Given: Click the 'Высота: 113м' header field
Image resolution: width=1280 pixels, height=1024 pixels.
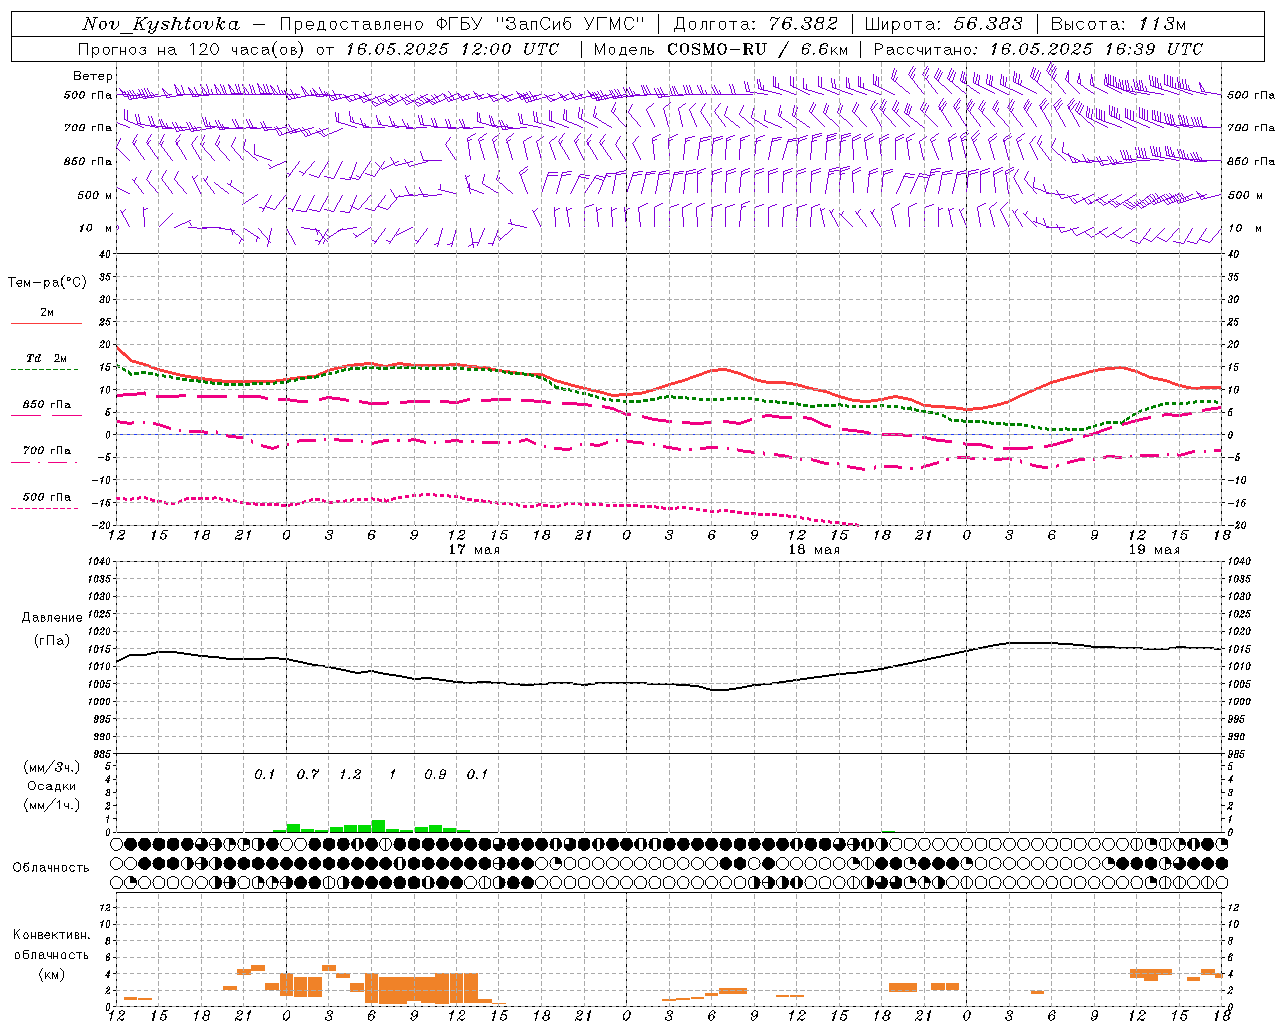Looking at the screenshot, I should pyautogui.click(x=1118, y=24).
